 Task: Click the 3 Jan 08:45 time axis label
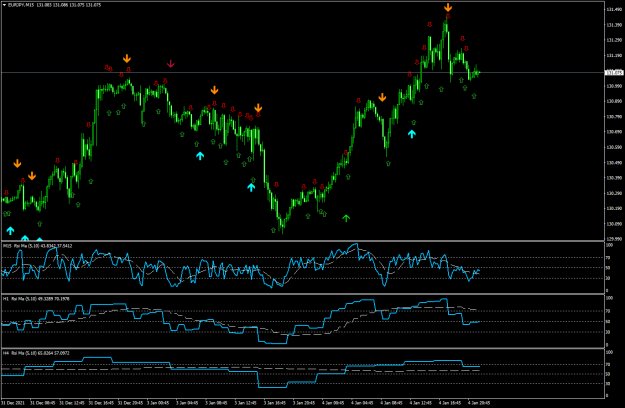[216, 403]
